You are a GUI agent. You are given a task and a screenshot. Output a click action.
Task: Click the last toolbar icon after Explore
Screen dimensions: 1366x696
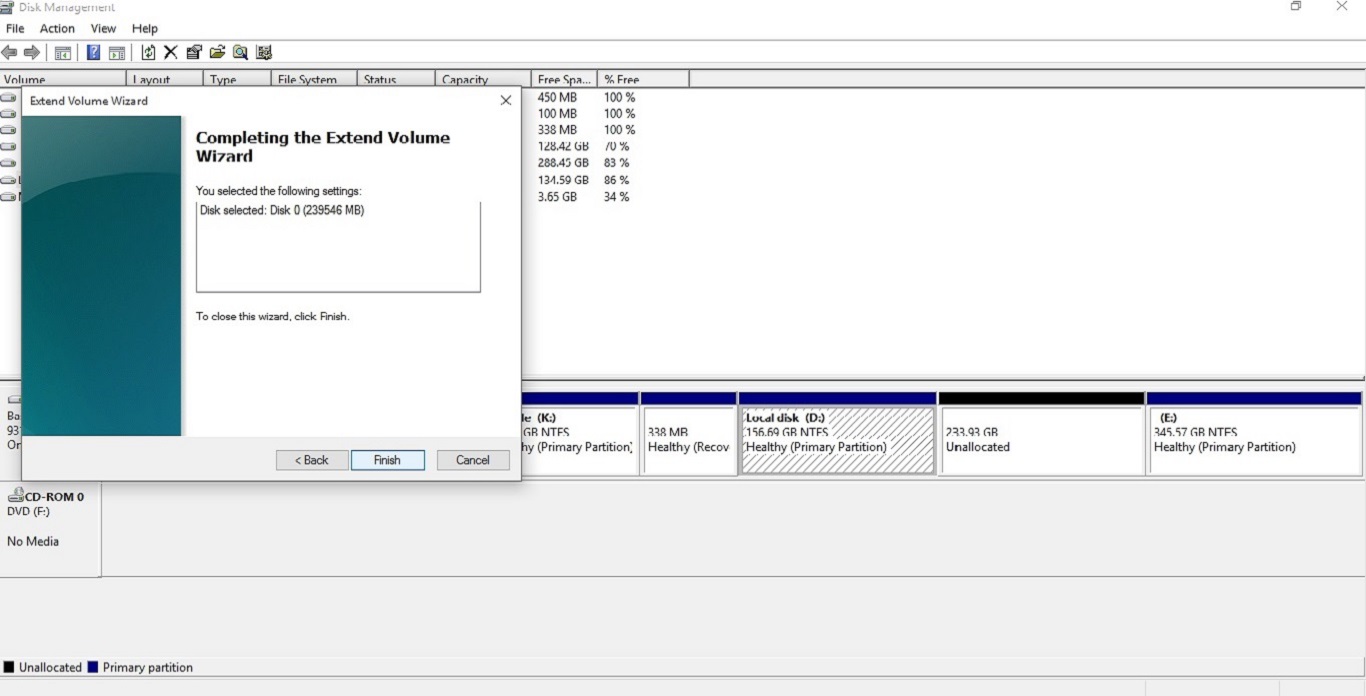(264, 52)
